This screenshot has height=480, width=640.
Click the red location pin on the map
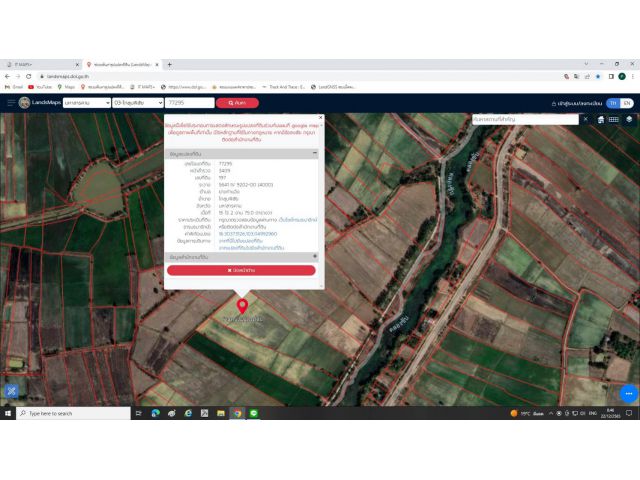[242, 306]
